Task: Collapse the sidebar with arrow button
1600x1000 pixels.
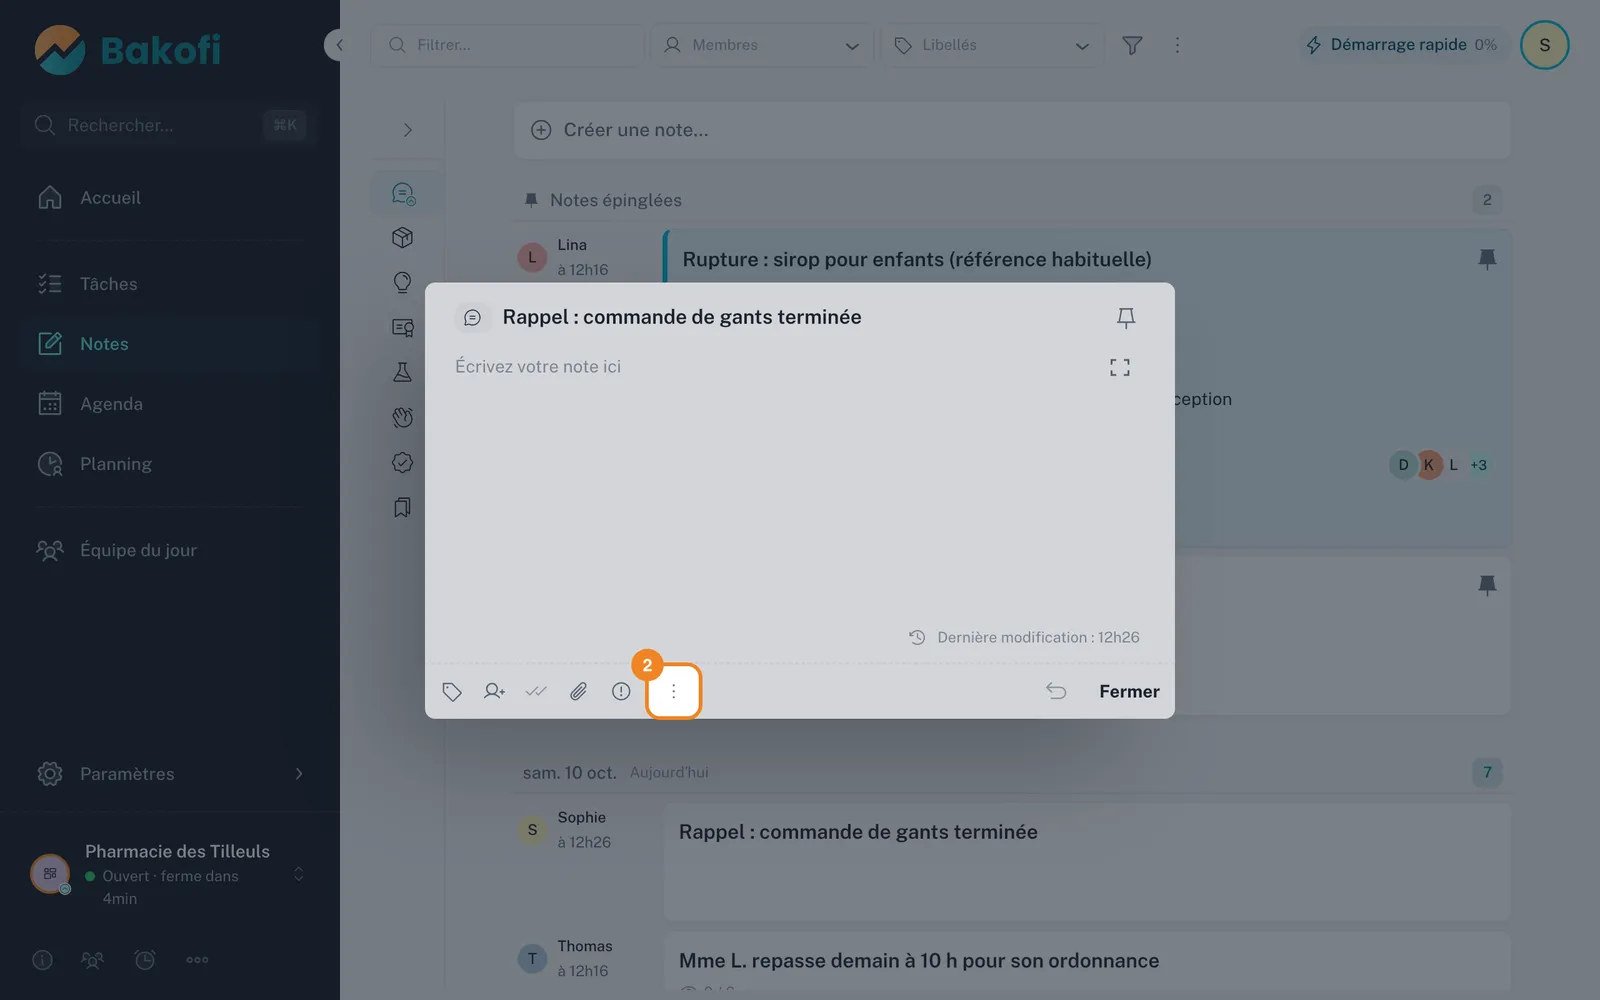Action: 336,45
